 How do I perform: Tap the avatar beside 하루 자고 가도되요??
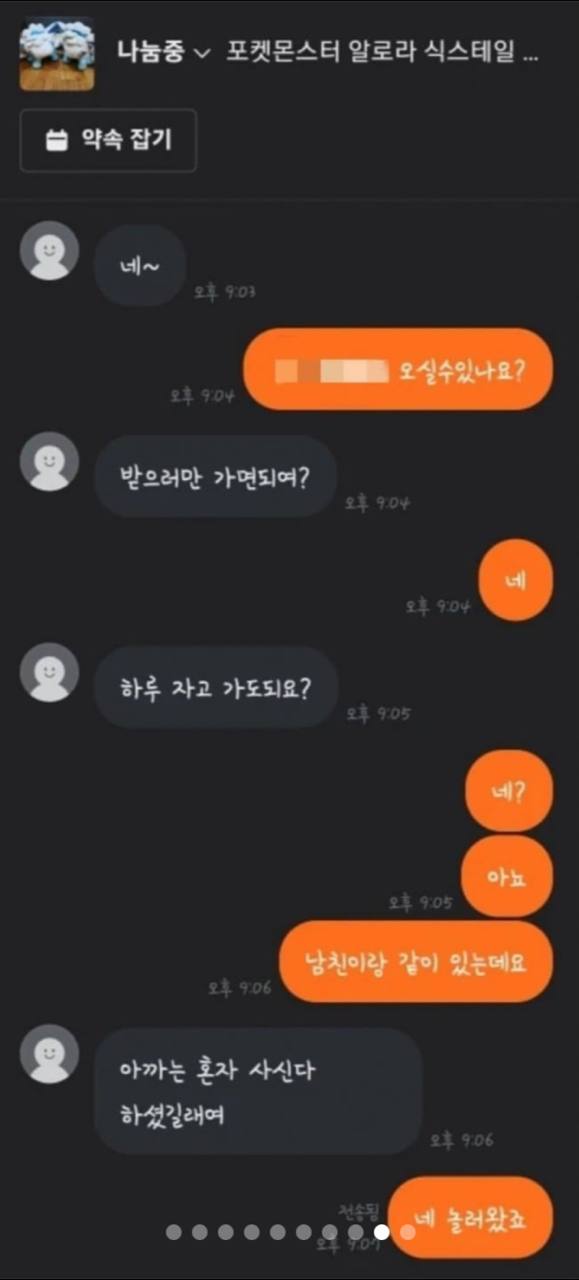(x=50, y=672)
